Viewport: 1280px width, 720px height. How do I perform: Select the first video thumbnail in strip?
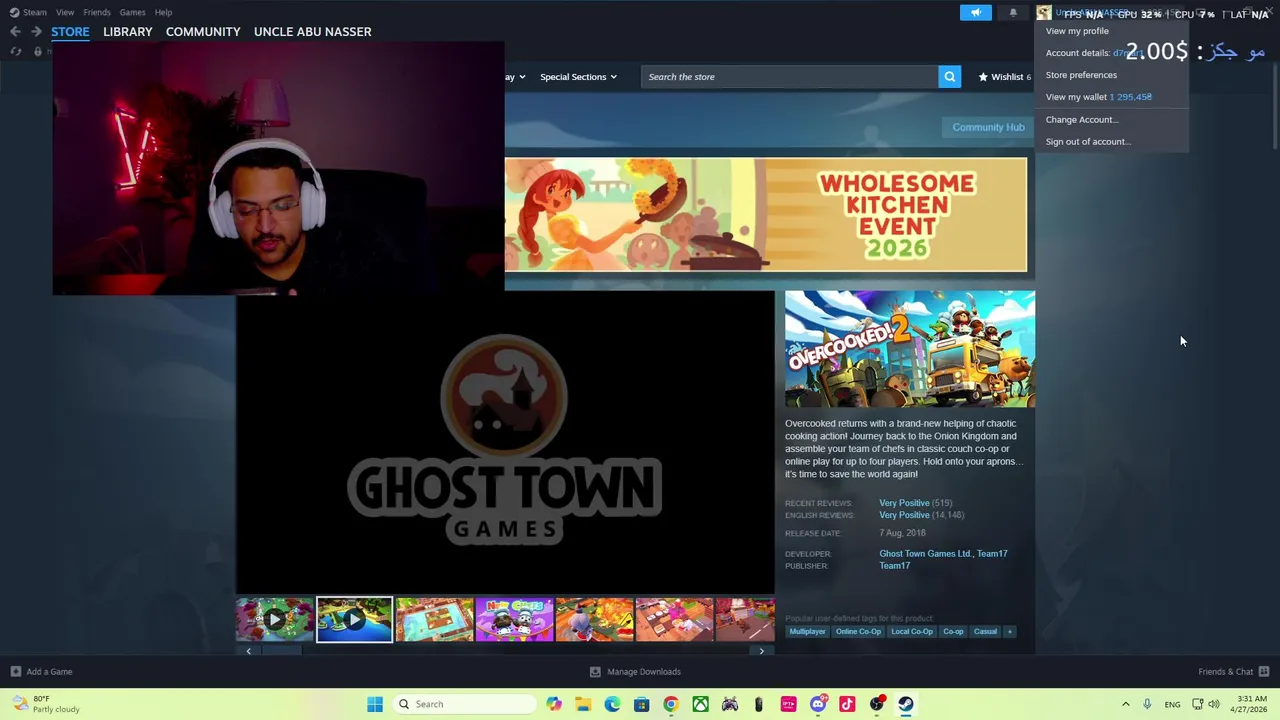pos(274,620)
